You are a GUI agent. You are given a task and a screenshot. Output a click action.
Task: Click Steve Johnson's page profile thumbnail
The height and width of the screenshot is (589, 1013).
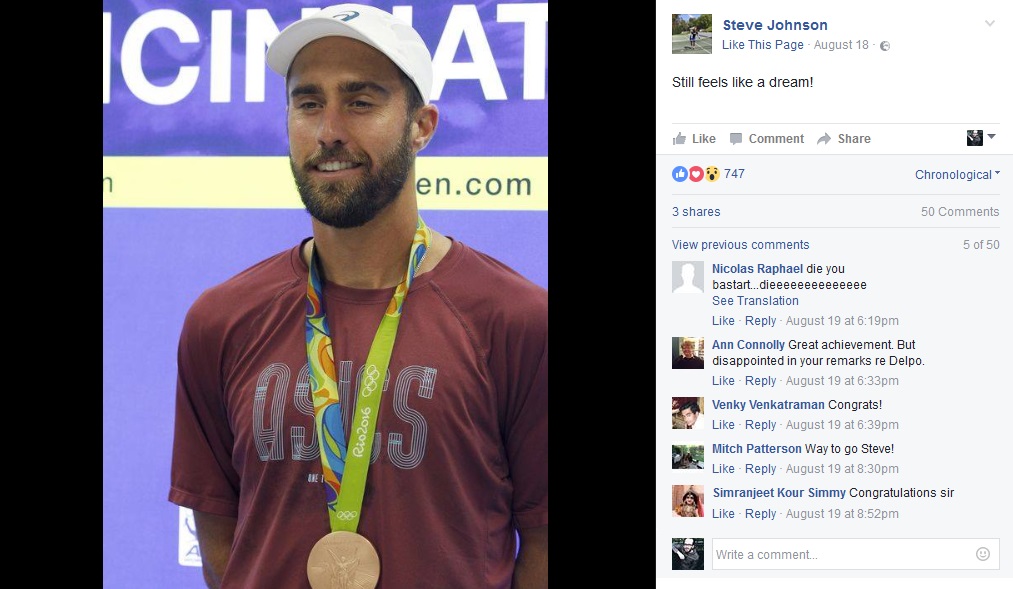(692, 34)
